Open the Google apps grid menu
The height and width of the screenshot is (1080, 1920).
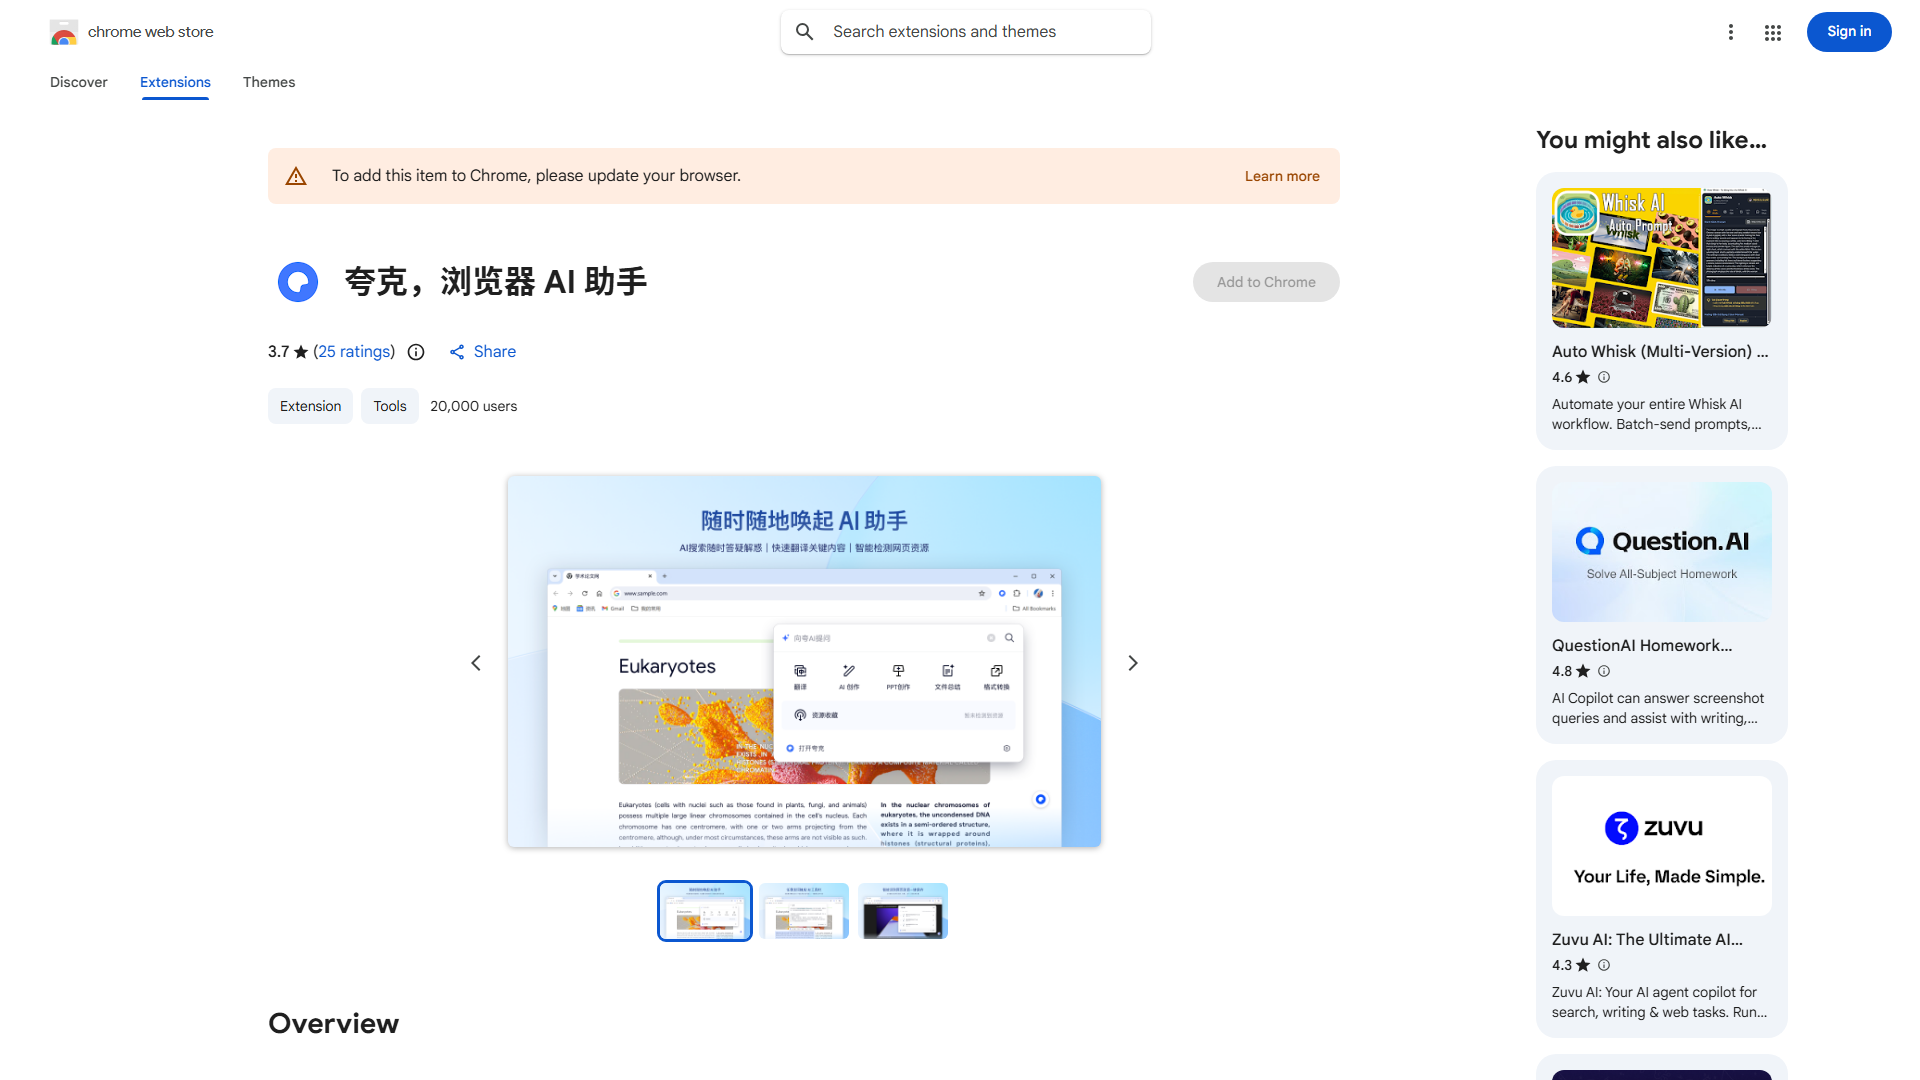(1772, 32)
